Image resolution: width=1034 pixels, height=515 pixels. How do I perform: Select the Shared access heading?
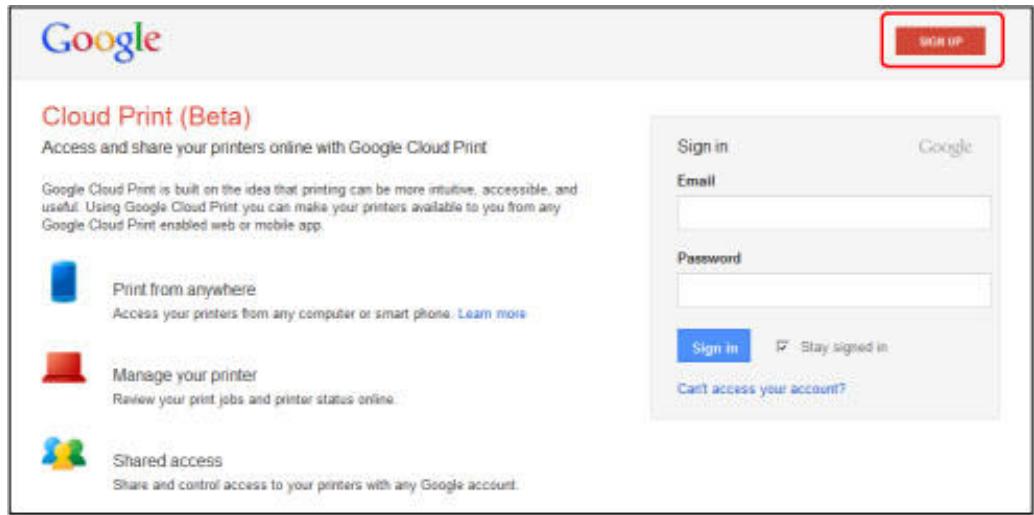coord(167,460)
